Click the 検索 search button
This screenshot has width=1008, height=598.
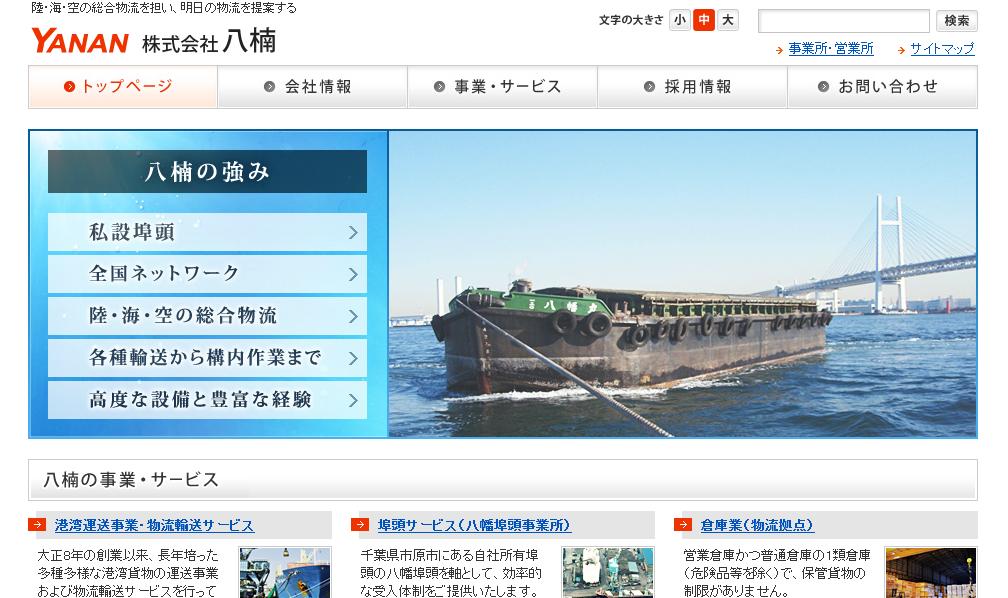click(x=956, y=20)
